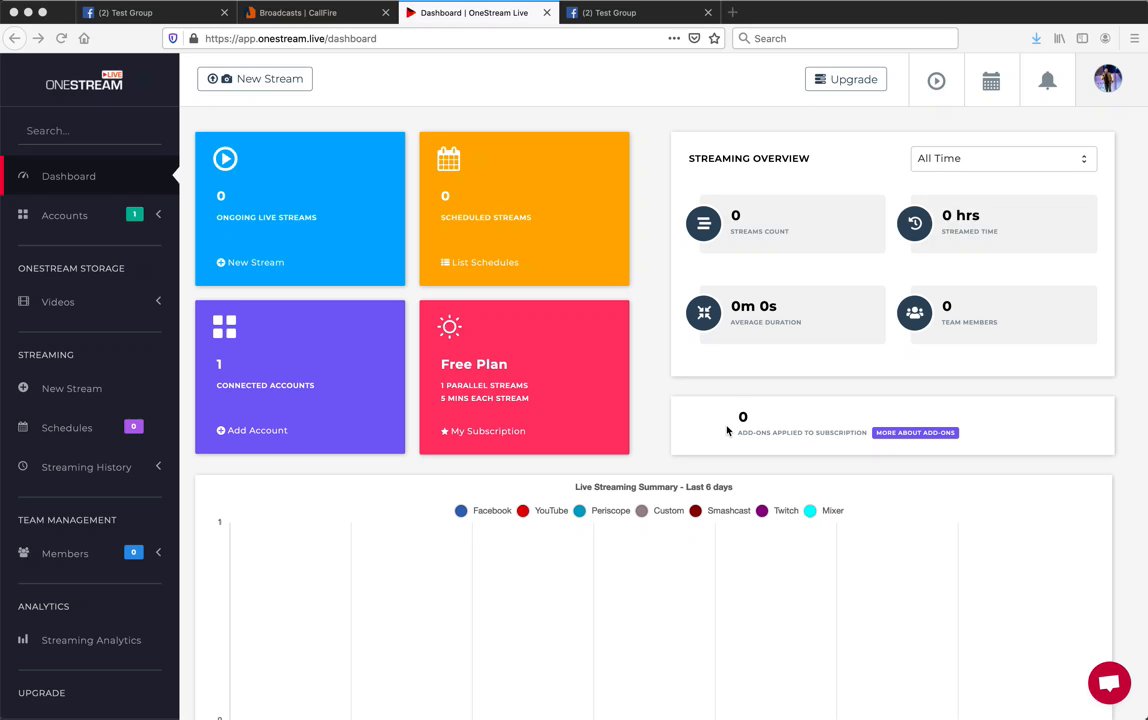Bookmark page with the star icon

coord(715,38)
